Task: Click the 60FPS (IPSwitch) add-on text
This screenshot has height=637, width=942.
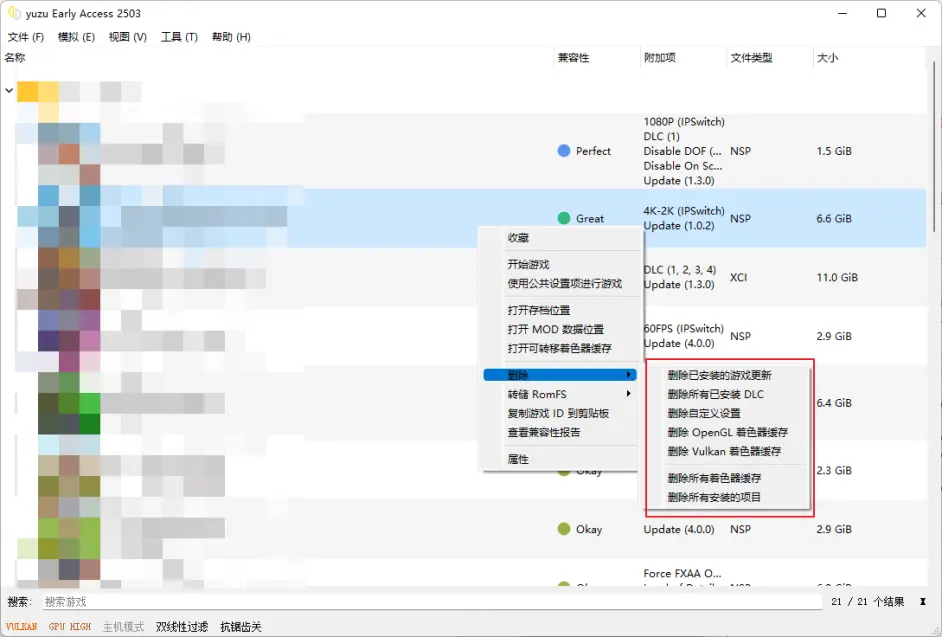Action: point(684,329)
